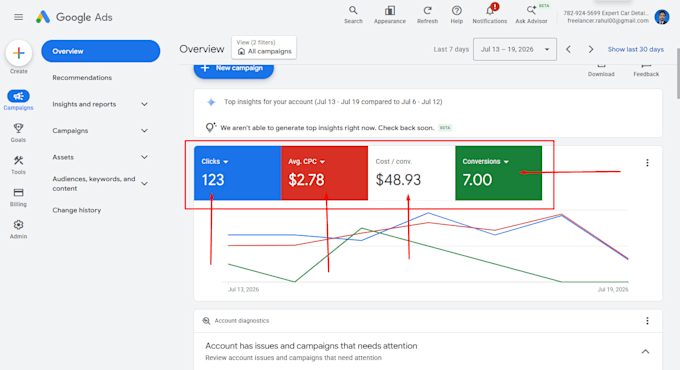Collapse the account issues section
The image size is (680, 370).
[x=645, y=351]
